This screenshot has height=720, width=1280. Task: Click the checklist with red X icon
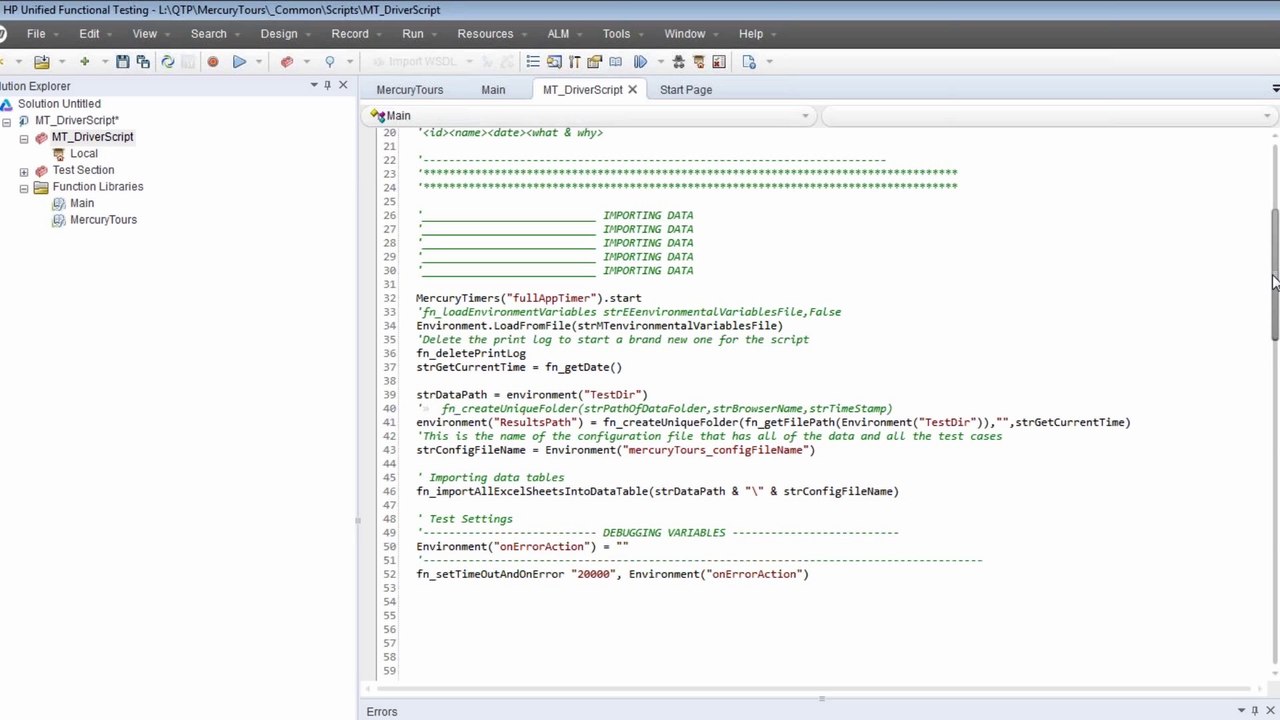tap(719, 62)
